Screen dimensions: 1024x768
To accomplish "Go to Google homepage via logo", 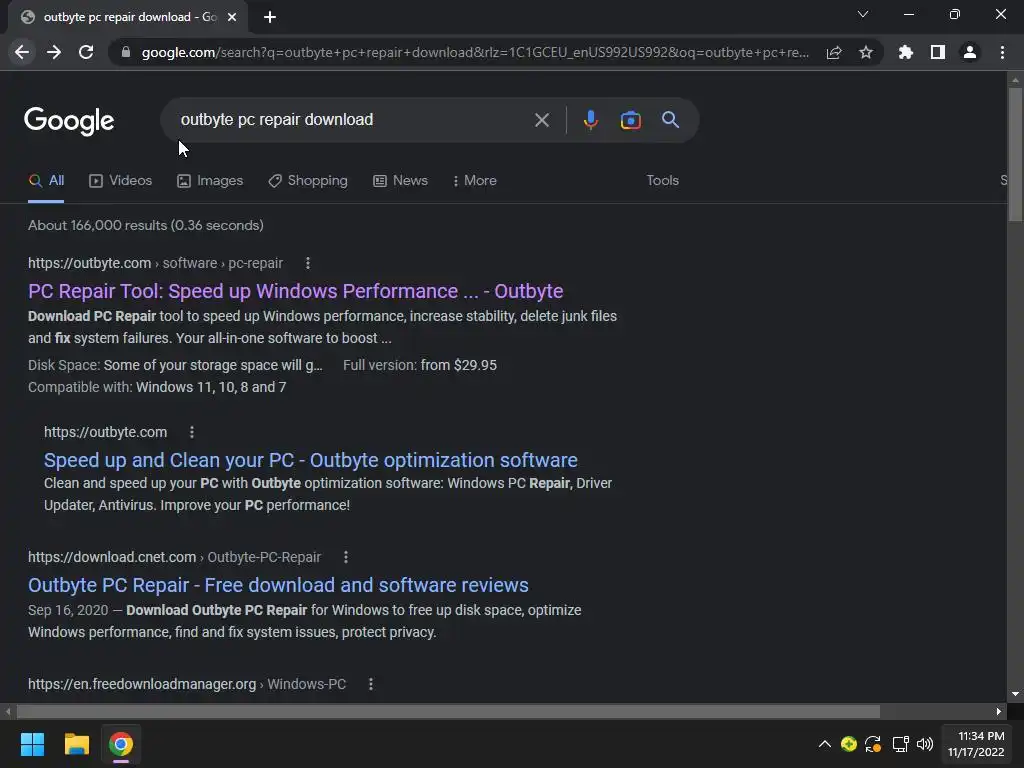I will [x=69, y=121].
